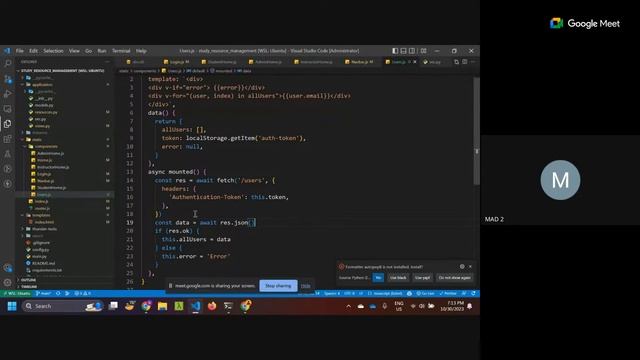The height and width of the screenshot is (360, 640).
Task: Open the File menu
Action: tap(20, 51)
